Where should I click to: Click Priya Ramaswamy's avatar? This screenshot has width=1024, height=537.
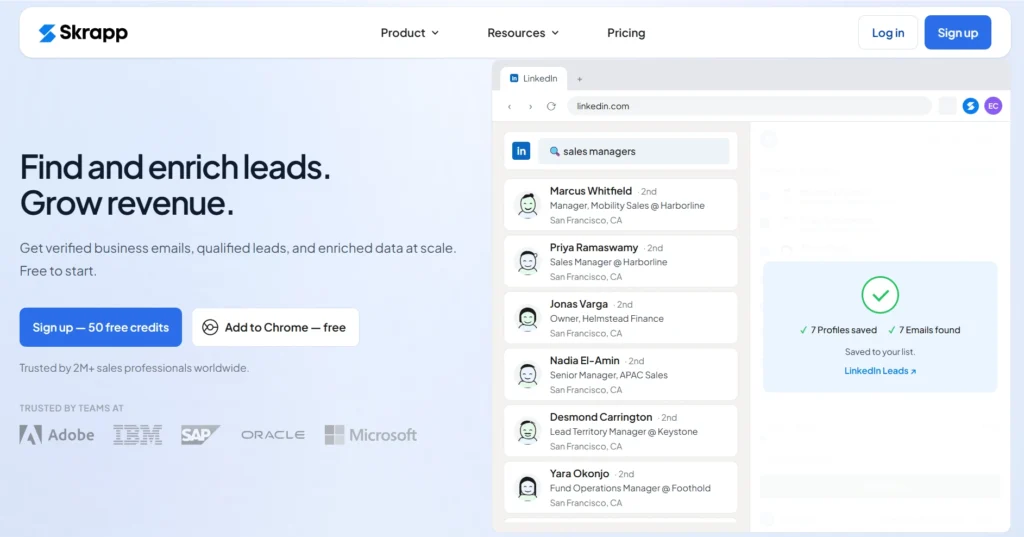tap(528, 262)
